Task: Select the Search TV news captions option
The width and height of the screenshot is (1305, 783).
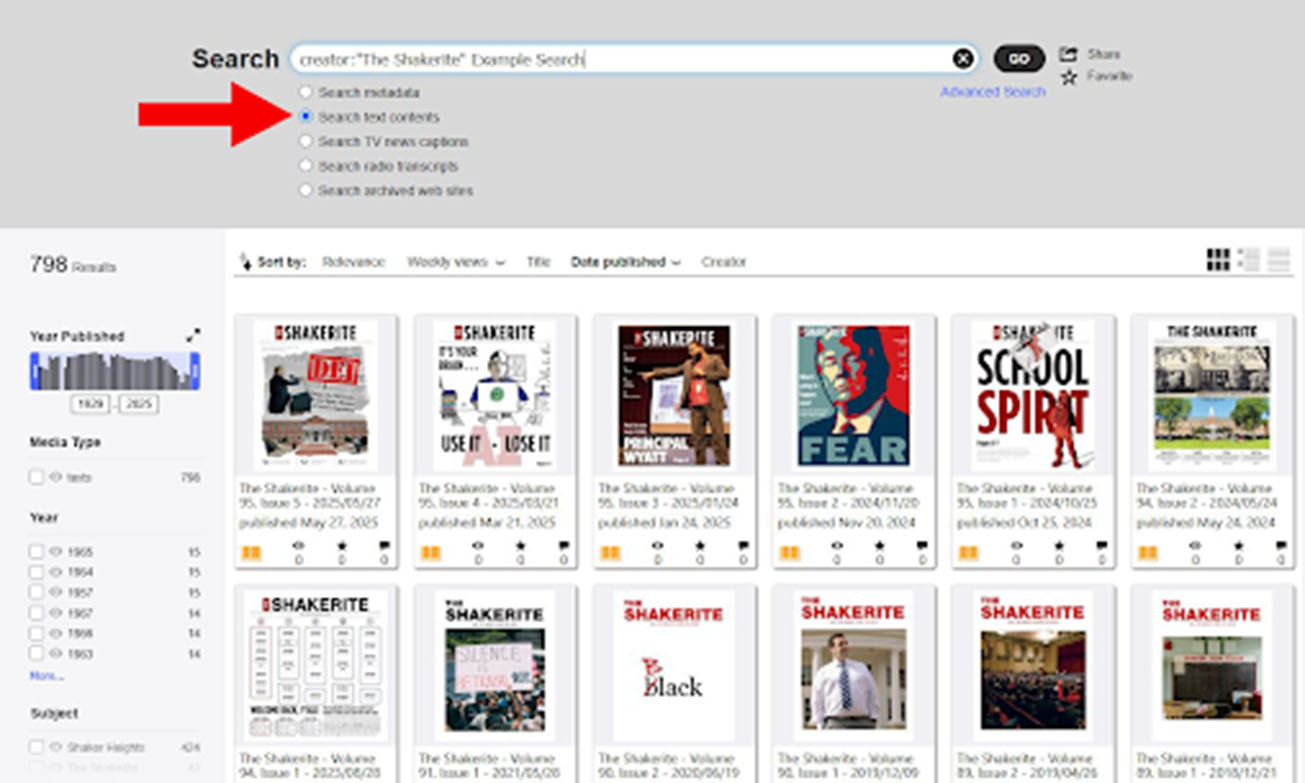Action: [306, 141]
